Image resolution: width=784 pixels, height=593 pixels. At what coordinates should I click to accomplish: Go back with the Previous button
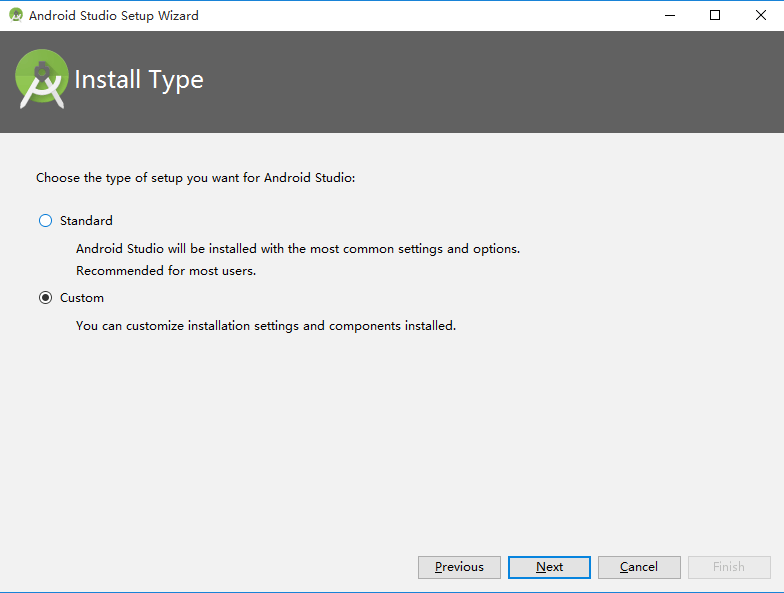(x=459, y=567)
